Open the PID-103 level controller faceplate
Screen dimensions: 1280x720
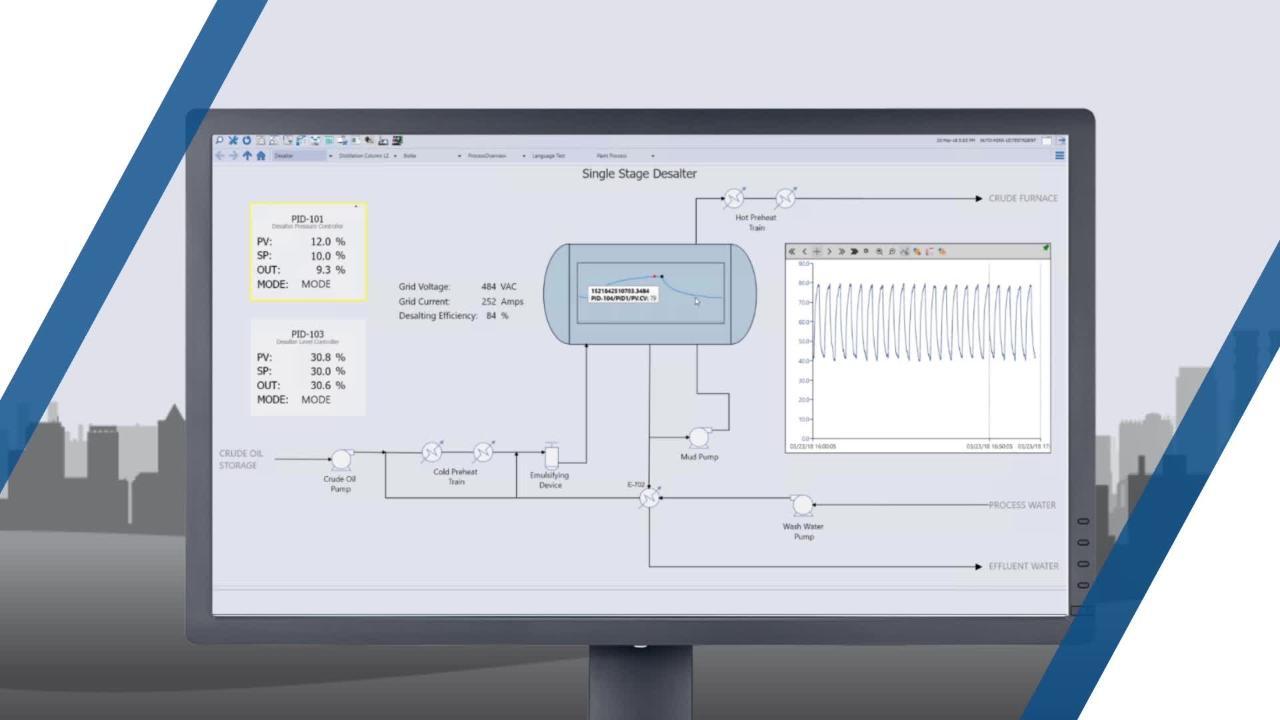[x=308, y=366]
